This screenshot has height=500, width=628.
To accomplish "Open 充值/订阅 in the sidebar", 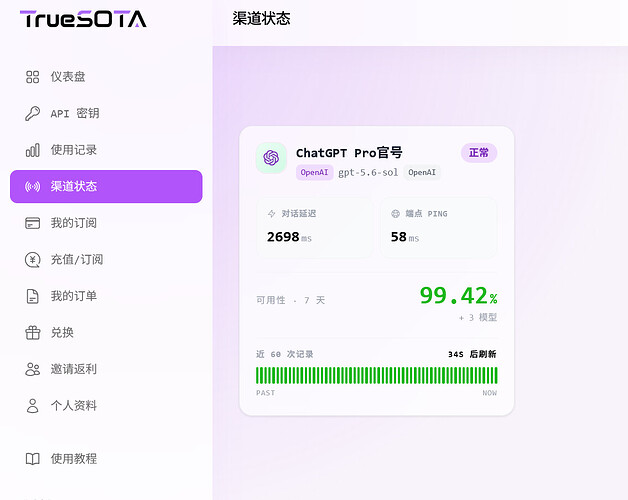I will pyautogui.click(x=106, y=260).
